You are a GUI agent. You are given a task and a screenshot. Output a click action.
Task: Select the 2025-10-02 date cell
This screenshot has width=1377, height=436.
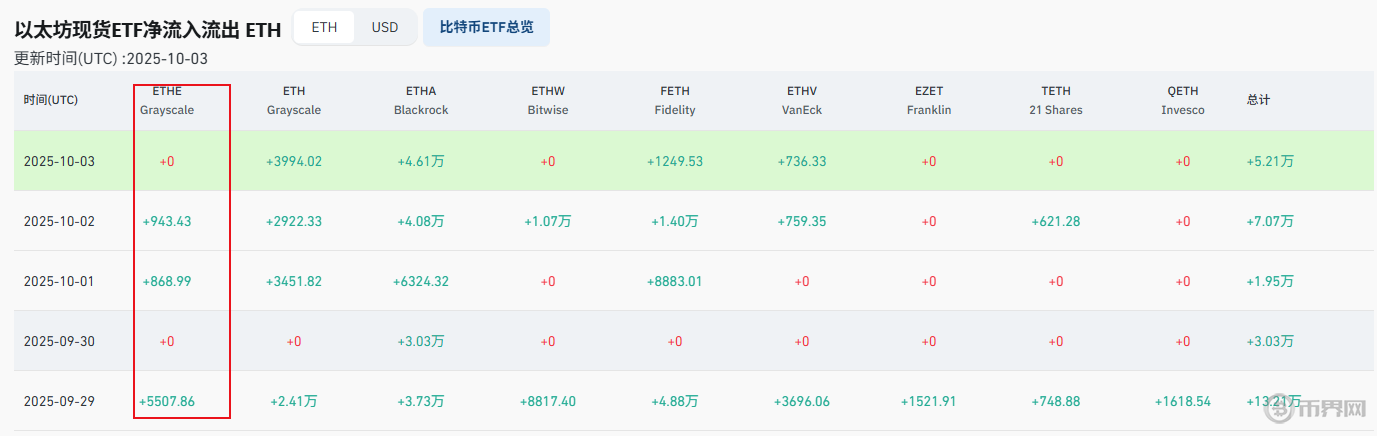pyautogui.click(x=59, y=221)
